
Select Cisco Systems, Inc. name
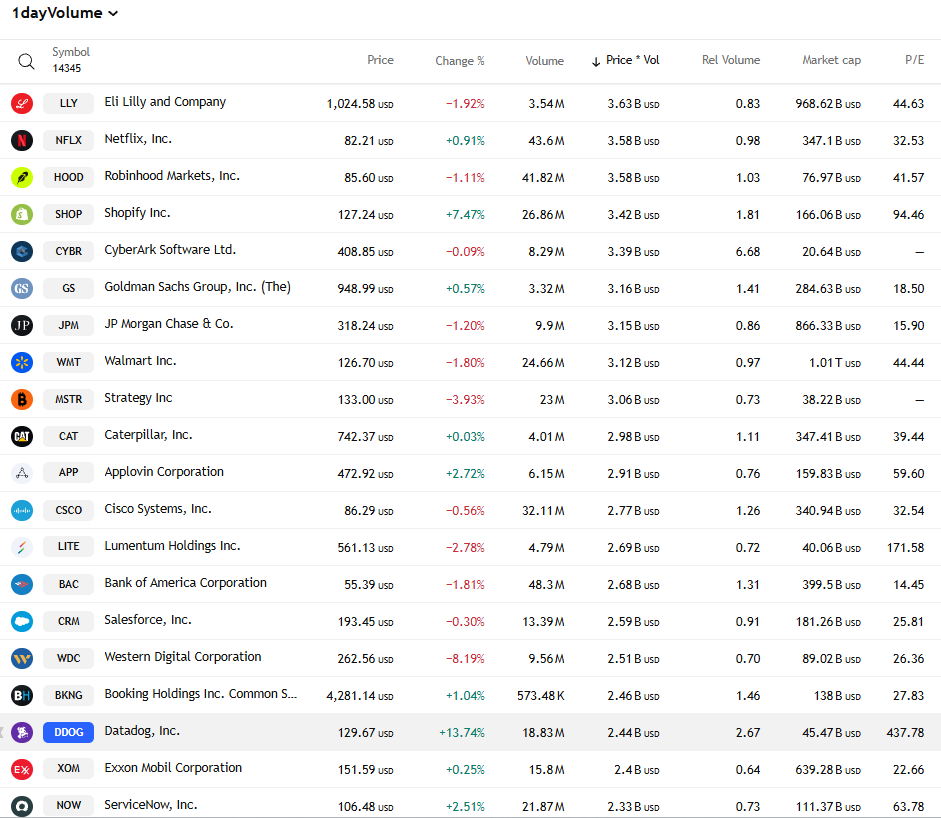point(158,509)
